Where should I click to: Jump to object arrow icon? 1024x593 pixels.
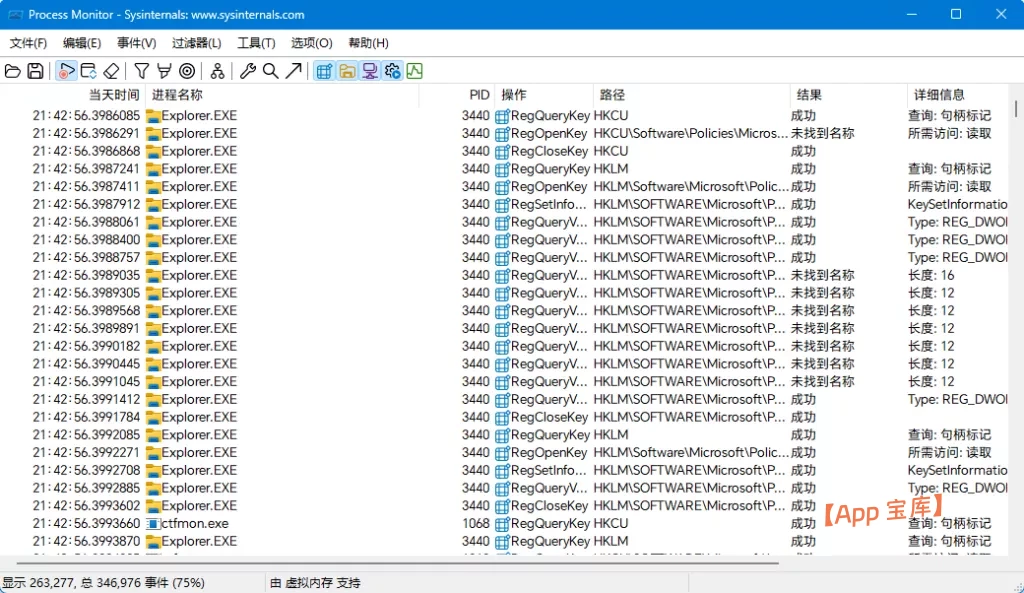pyautogui.click(x=293, y=71)
